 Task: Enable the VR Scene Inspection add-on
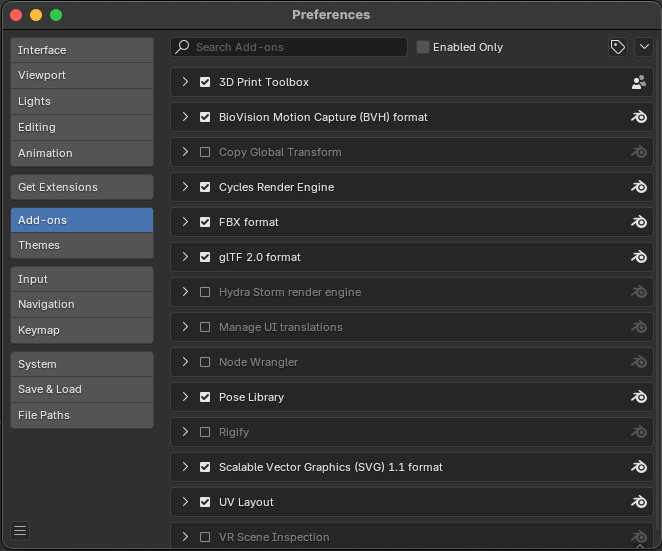coord(205,537)
